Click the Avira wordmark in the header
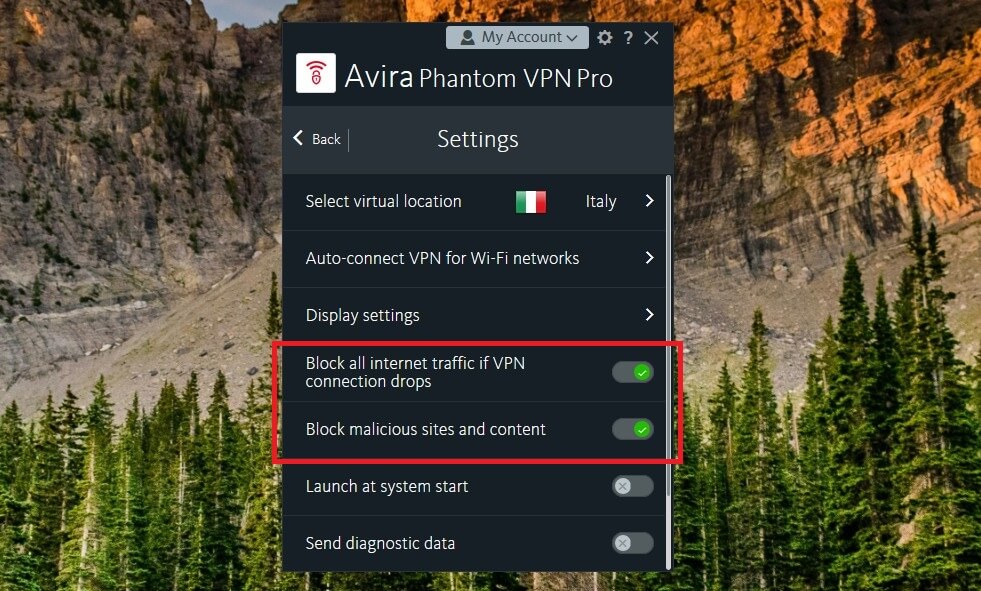981x591 pixels. coord(381,77)
